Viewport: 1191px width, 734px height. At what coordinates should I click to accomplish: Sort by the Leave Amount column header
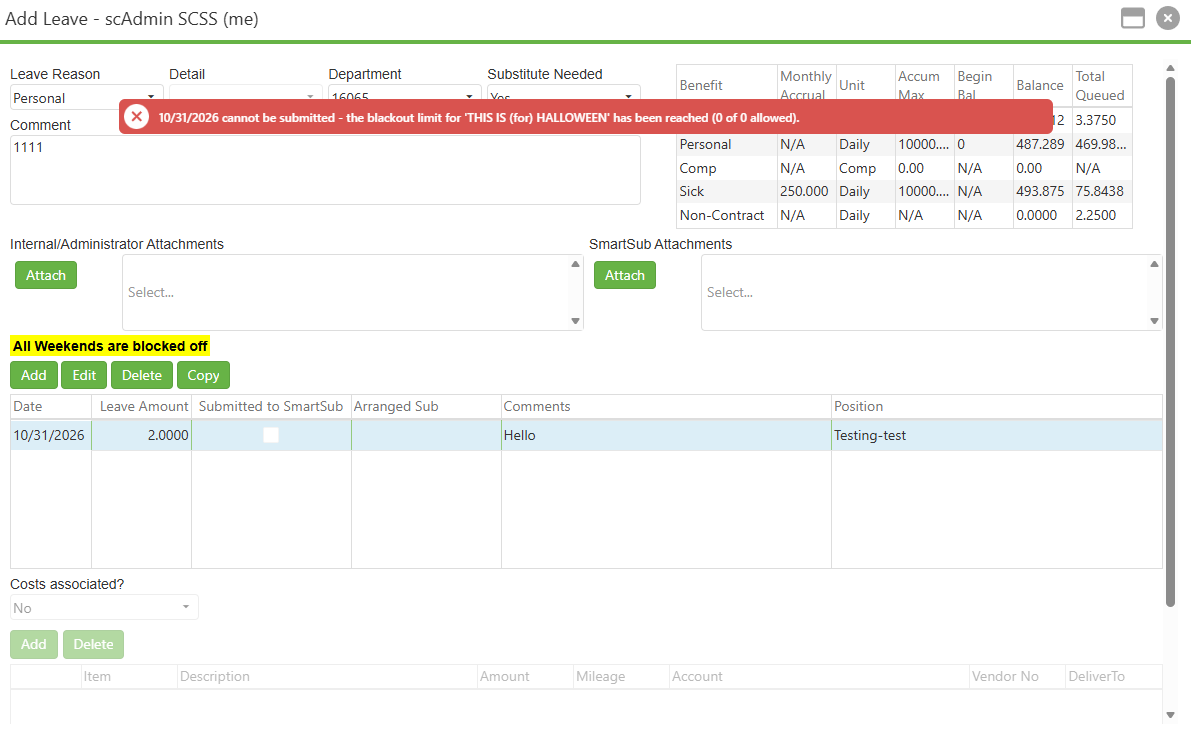click(x=142, y=406)
